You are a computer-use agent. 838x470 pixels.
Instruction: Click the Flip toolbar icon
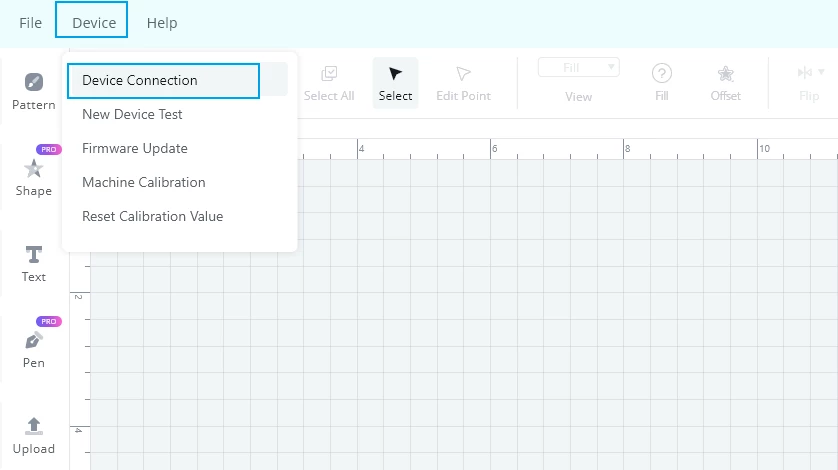click(x=805, y=72)
